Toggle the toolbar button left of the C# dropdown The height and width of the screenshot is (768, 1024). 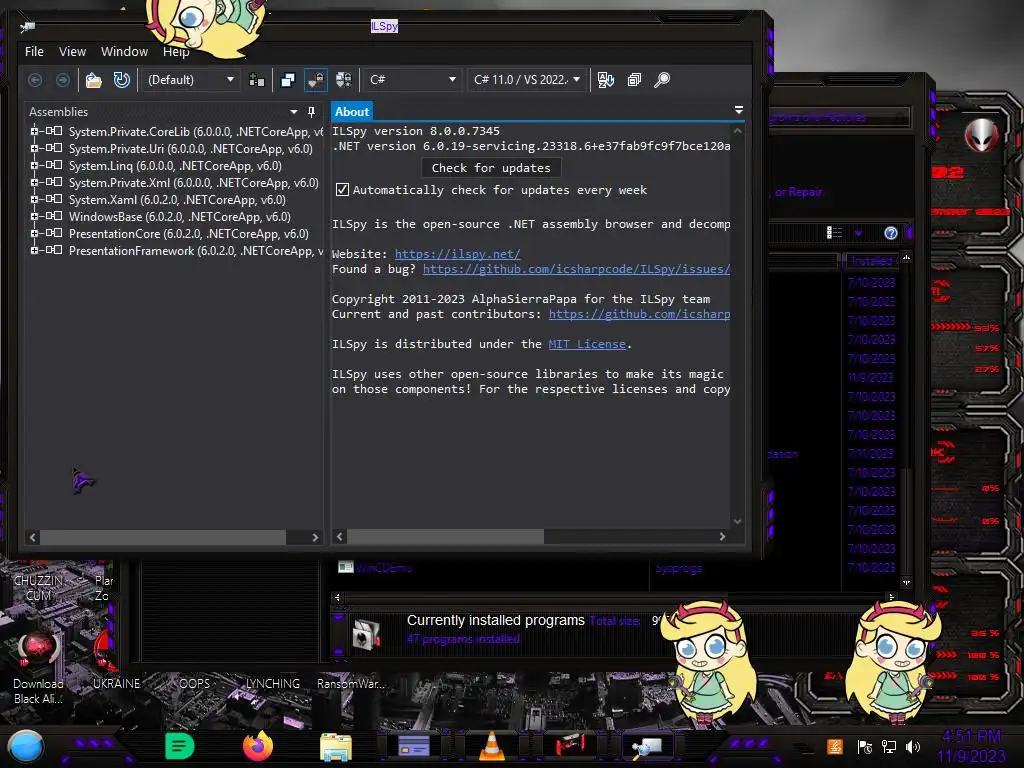(x=344, y=80)
